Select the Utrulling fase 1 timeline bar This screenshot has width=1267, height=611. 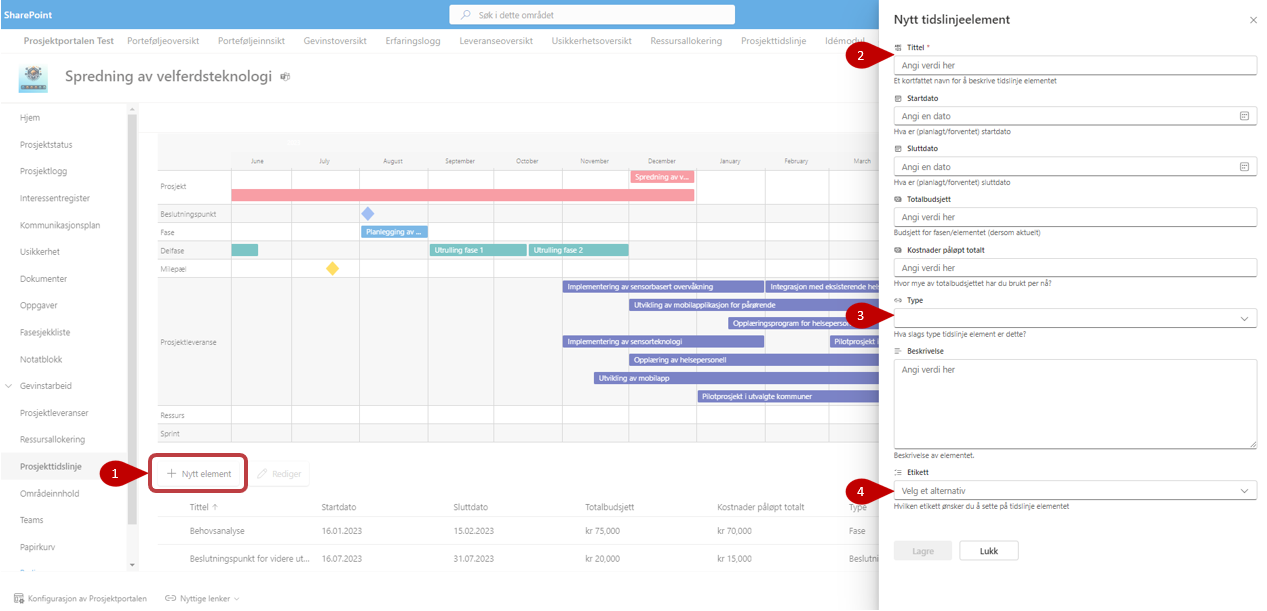(x=477, y=250)
